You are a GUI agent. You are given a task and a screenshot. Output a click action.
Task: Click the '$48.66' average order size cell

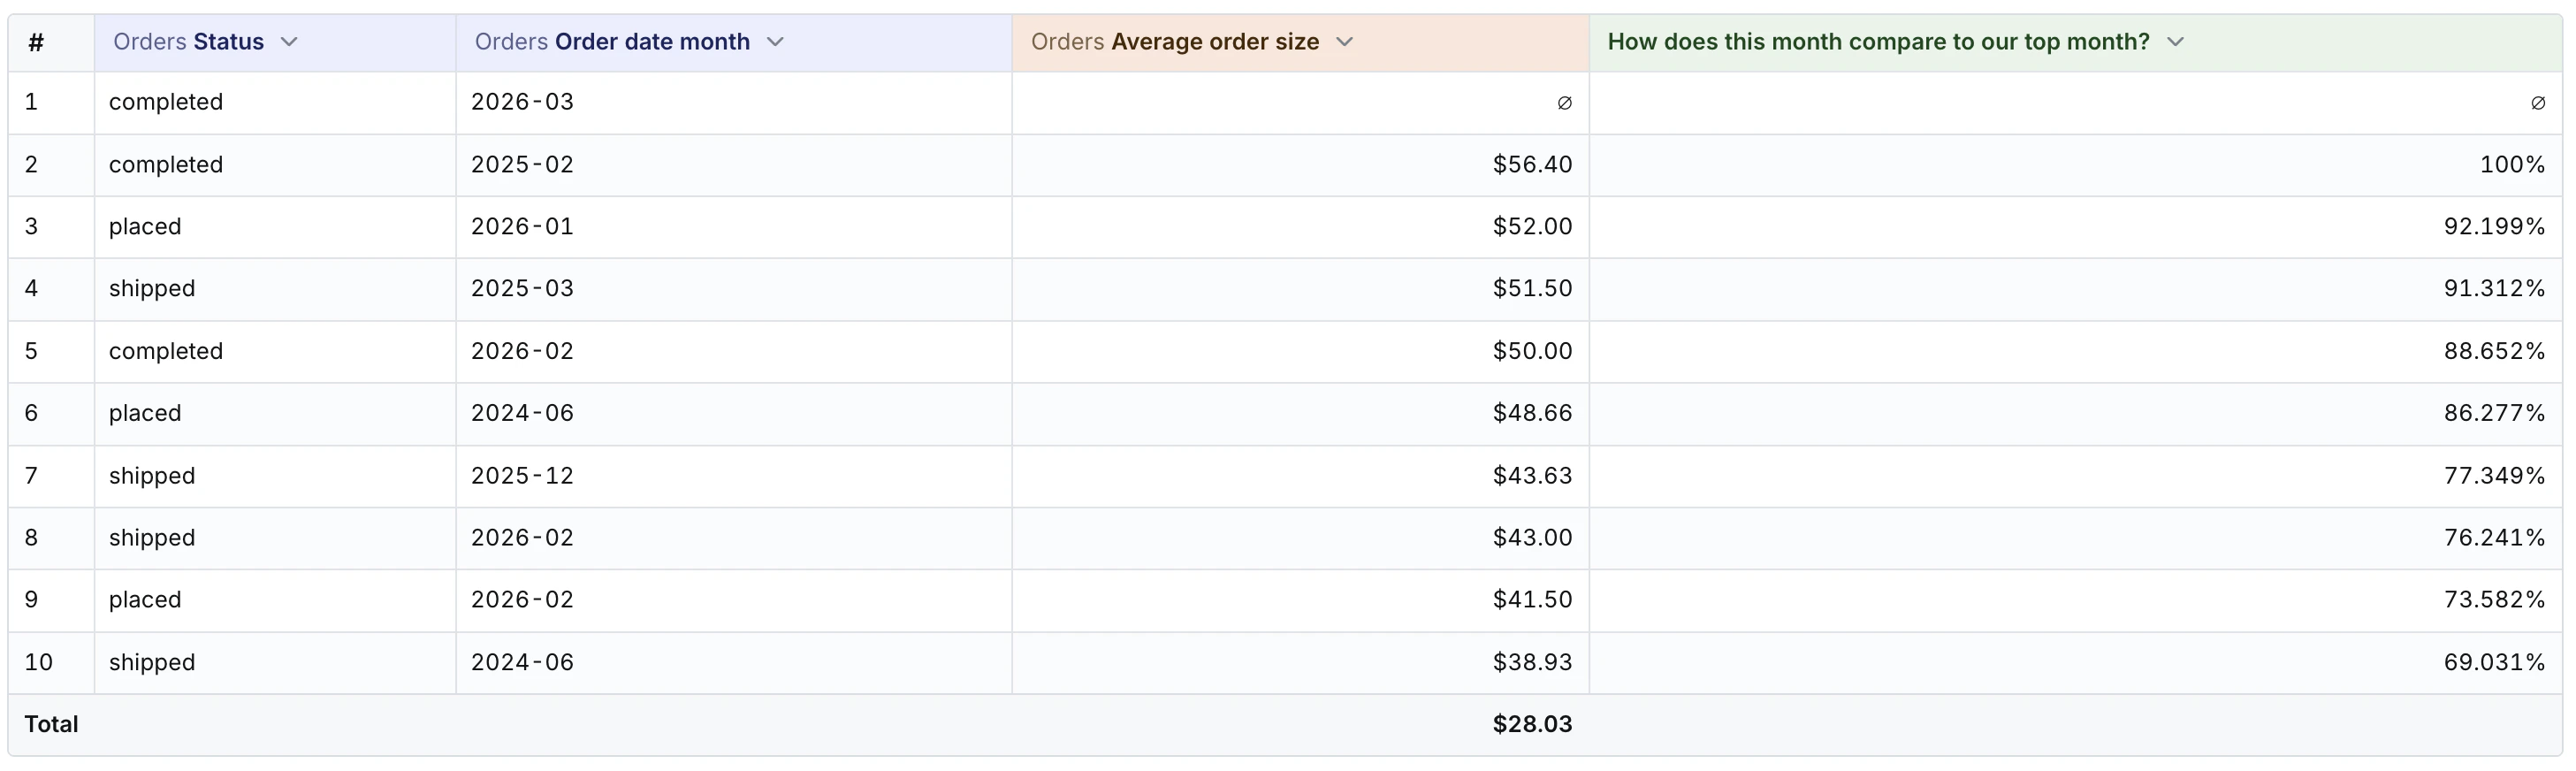point(1301,414)
